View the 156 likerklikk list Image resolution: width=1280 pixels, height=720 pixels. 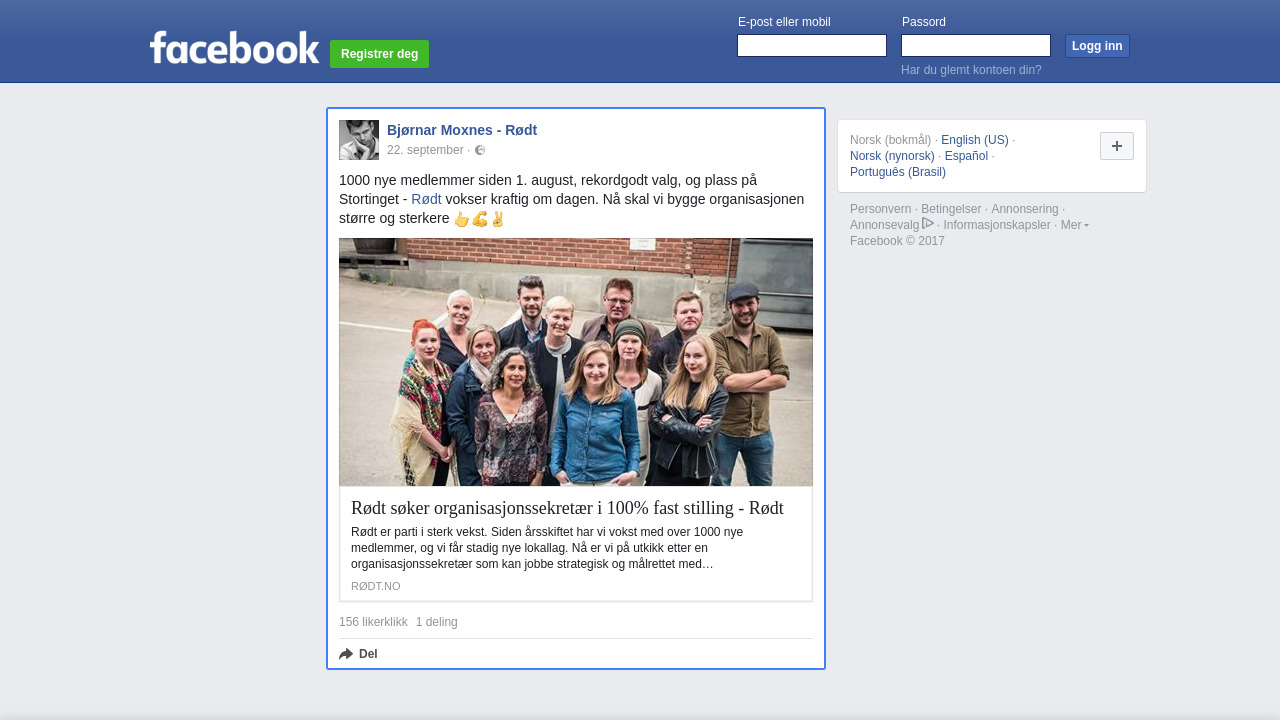tap(373, 622)
